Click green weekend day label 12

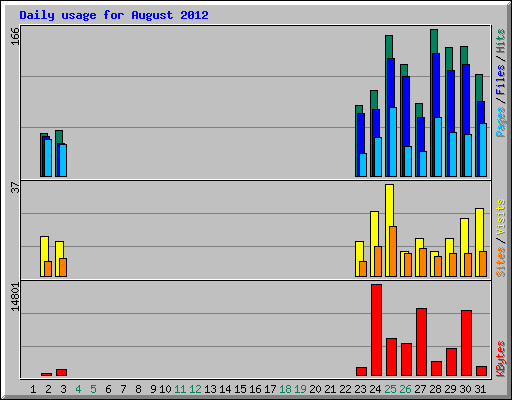point(195,389)
